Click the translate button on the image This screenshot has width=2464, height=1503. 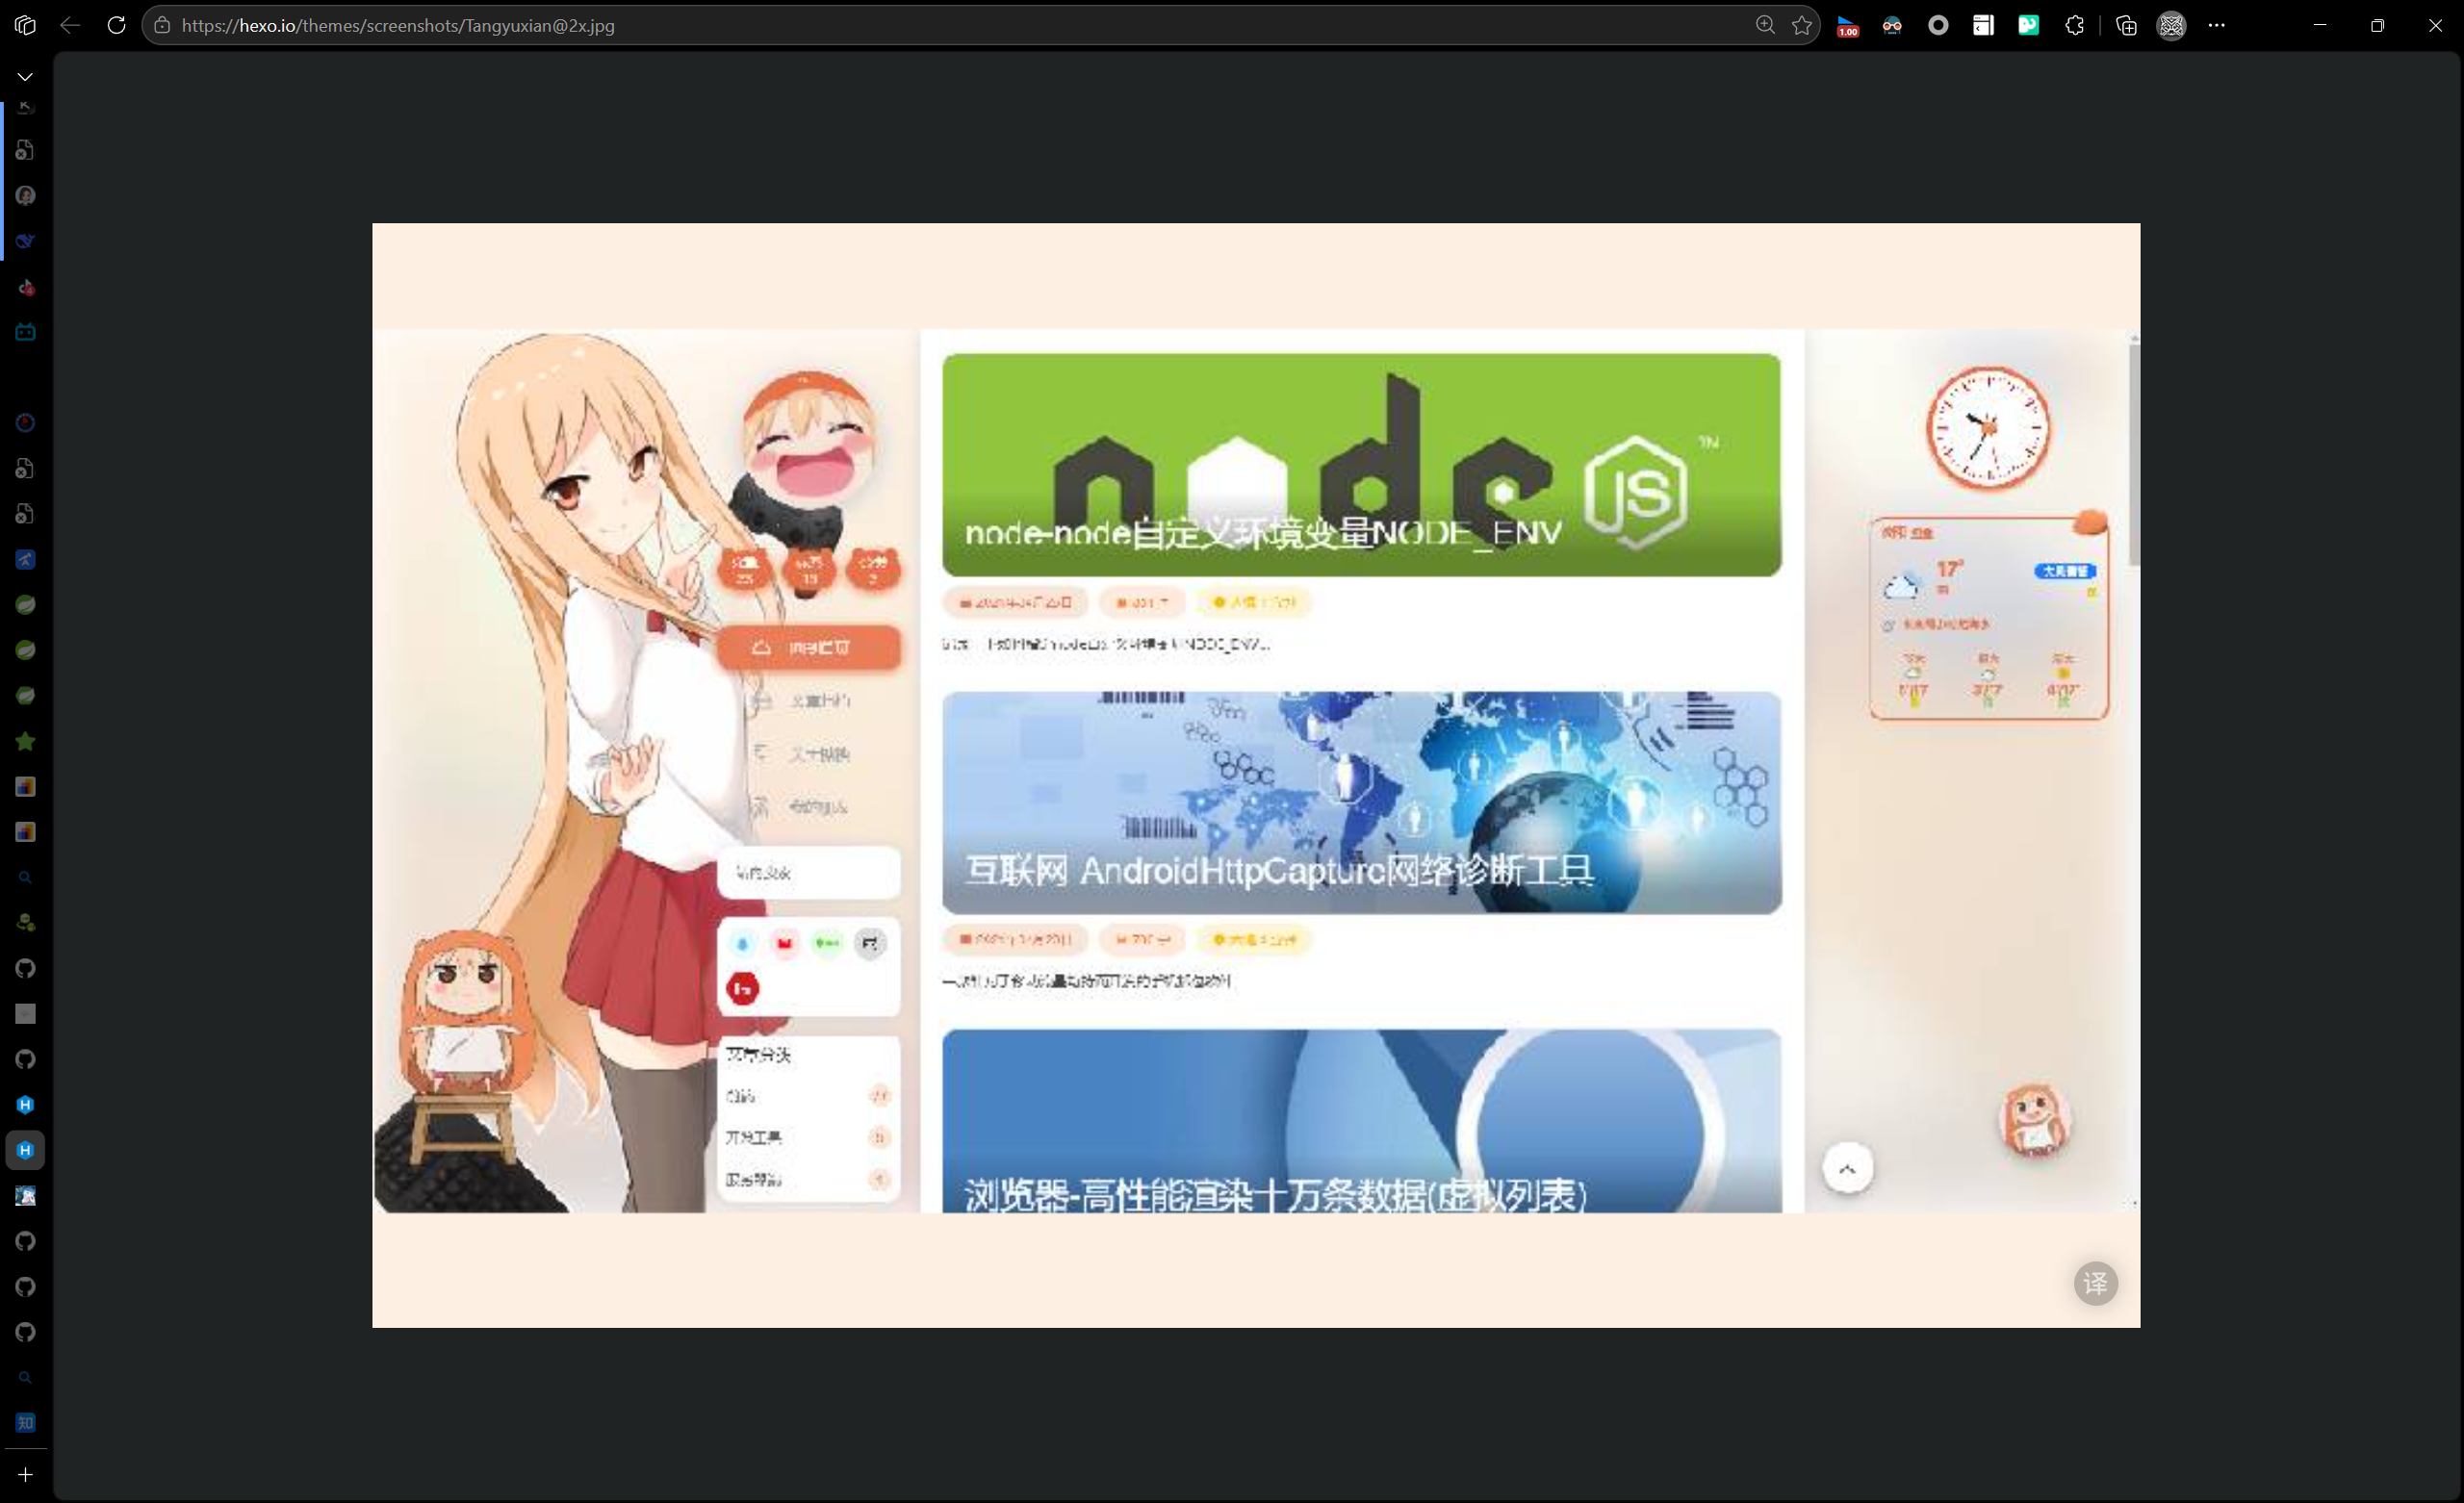click(2095, 1283)
